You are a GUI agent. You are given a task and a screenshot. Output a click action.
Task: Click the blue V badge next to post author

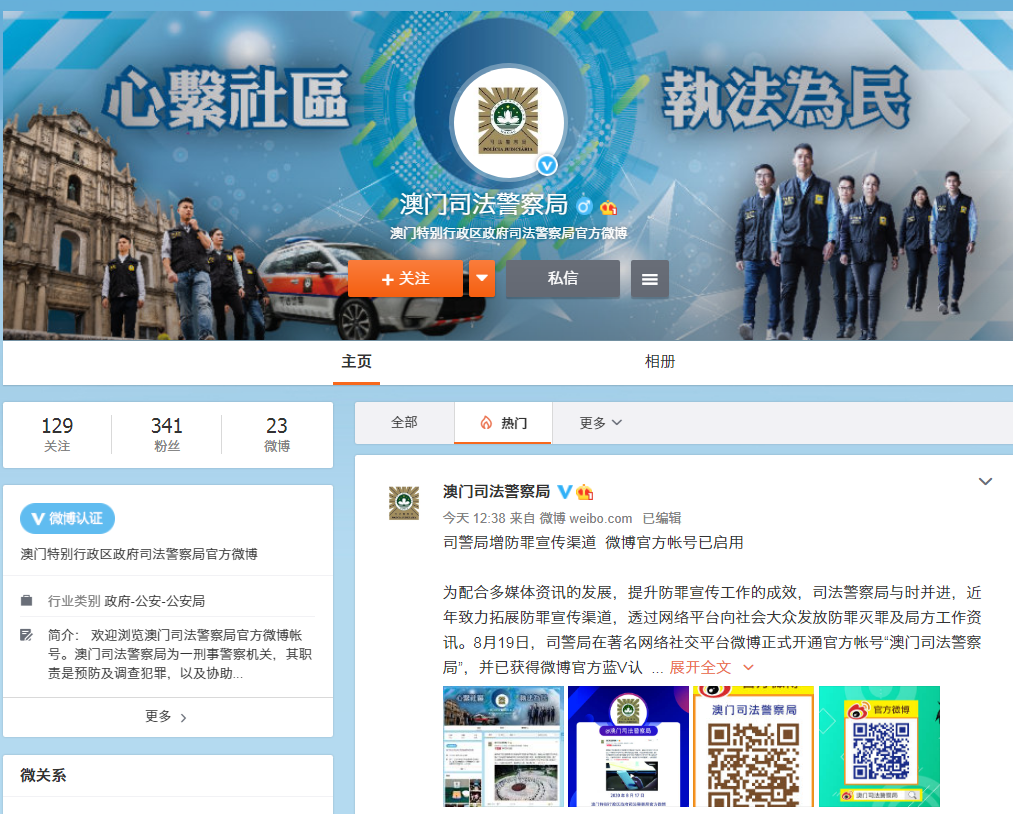tap(564, 492)
